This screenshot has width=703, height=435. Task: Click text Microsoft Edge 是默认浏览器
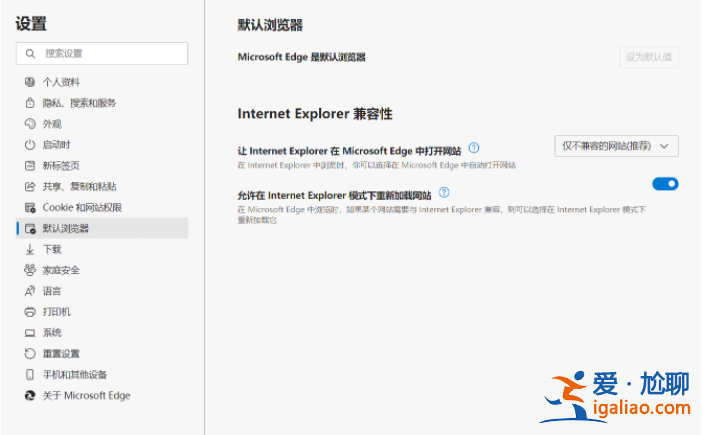[301, 57]
